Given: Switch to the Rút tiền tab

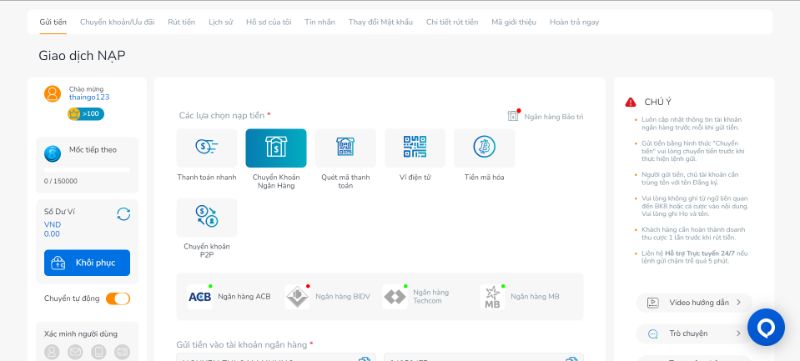Looking at the screenshot, I should click(x=181, y=22).
